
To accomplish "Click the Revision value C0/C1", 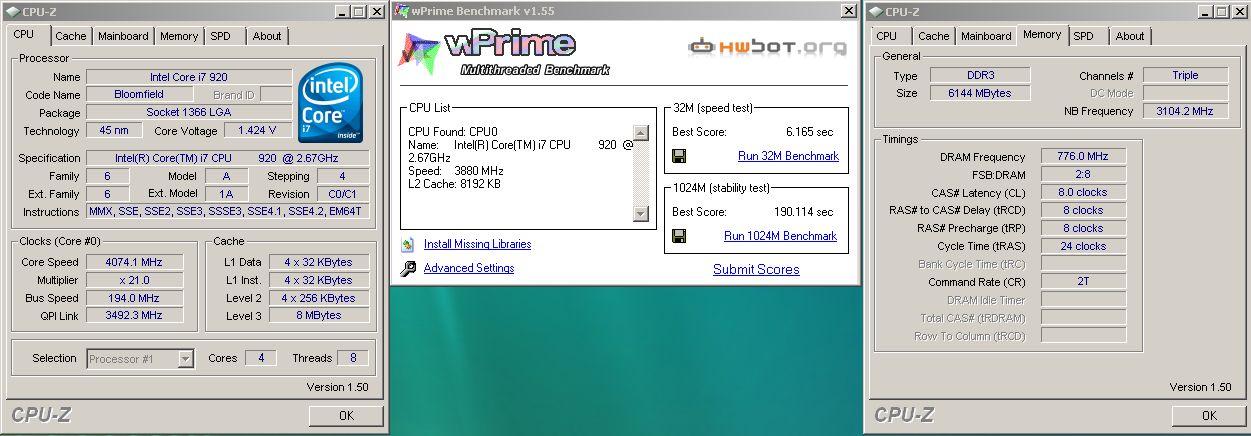I will click(342, 194).
